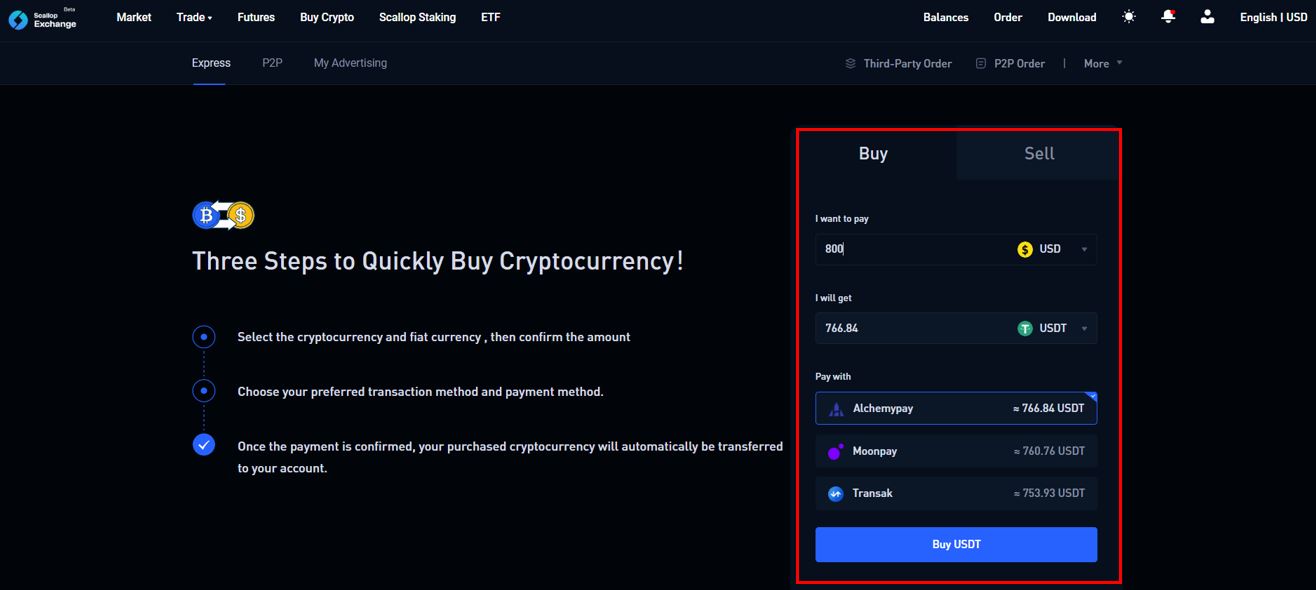Click the USD dollar coin icon
This screenshot has height=590, width=1316.
point(1025,249)
